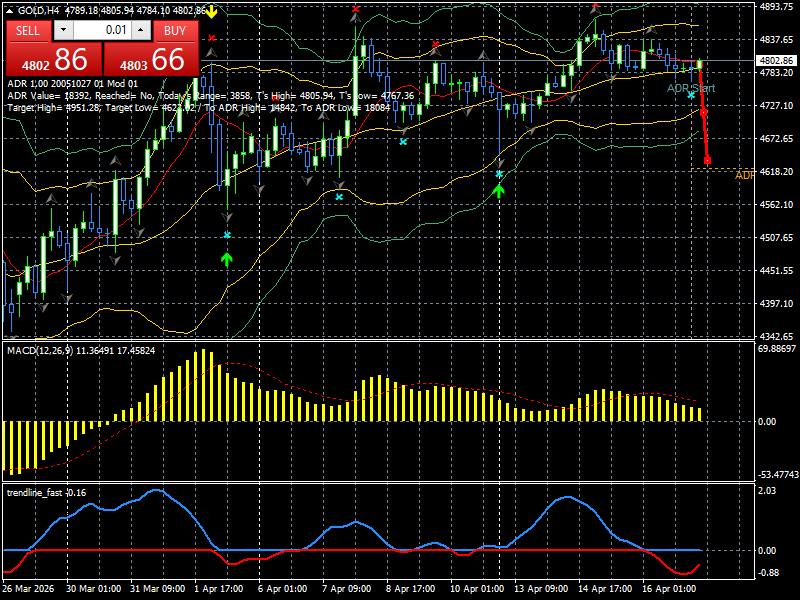The width and height of the screenshot is (800, 600).
Task: Click the 4507.65 price axis label
Action: (776, 237)
